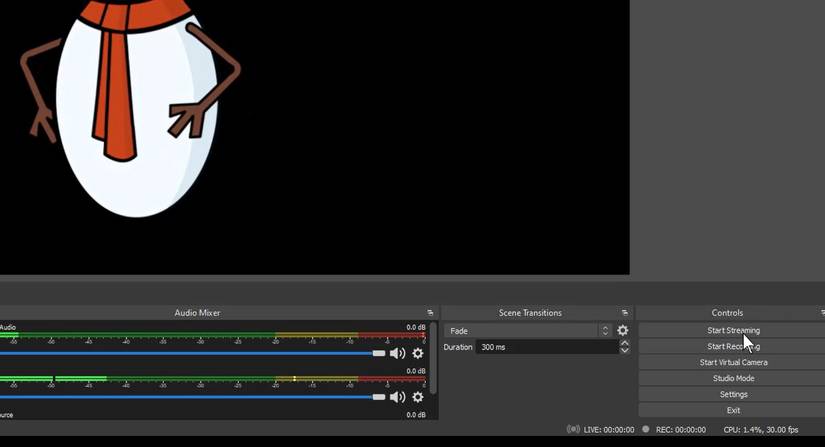Viewport: 825px width, 447px height.
Task: Click the CPU: 1.4%, 30.00 fps readout
Action: [x=761, y=430]
